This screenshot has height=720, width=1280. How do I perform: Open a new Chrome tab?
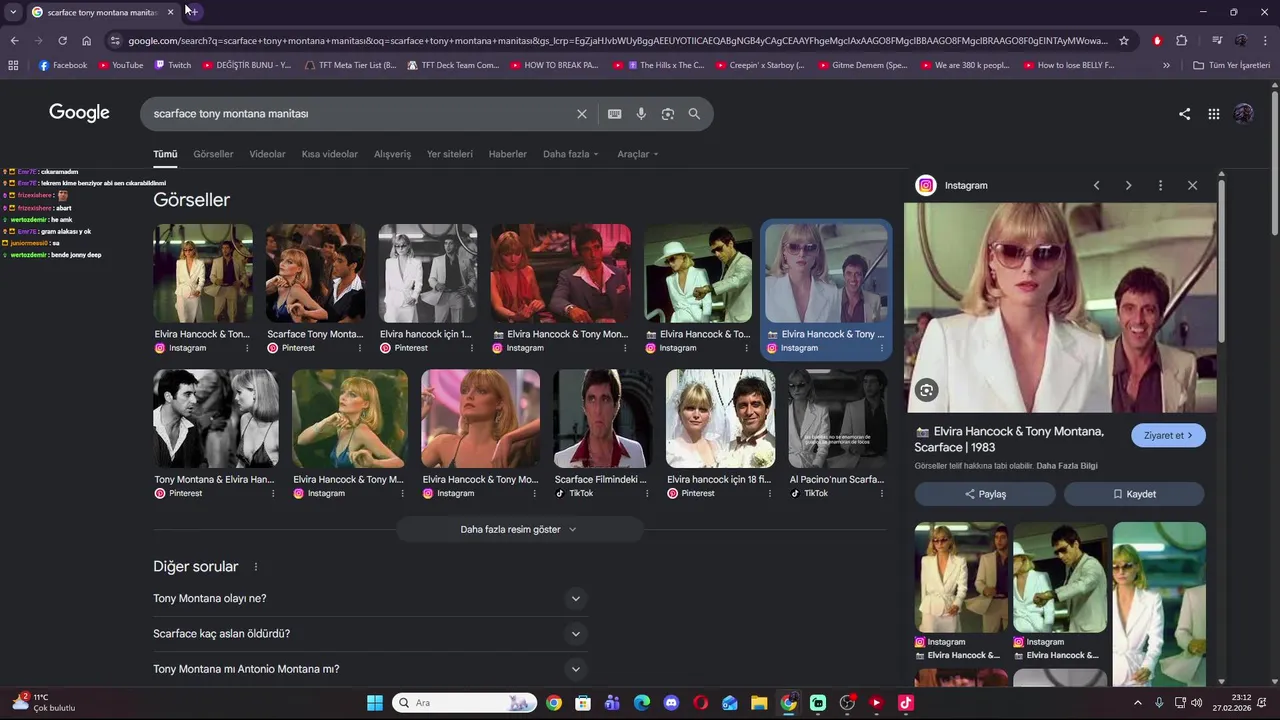[x=193, y=12]
